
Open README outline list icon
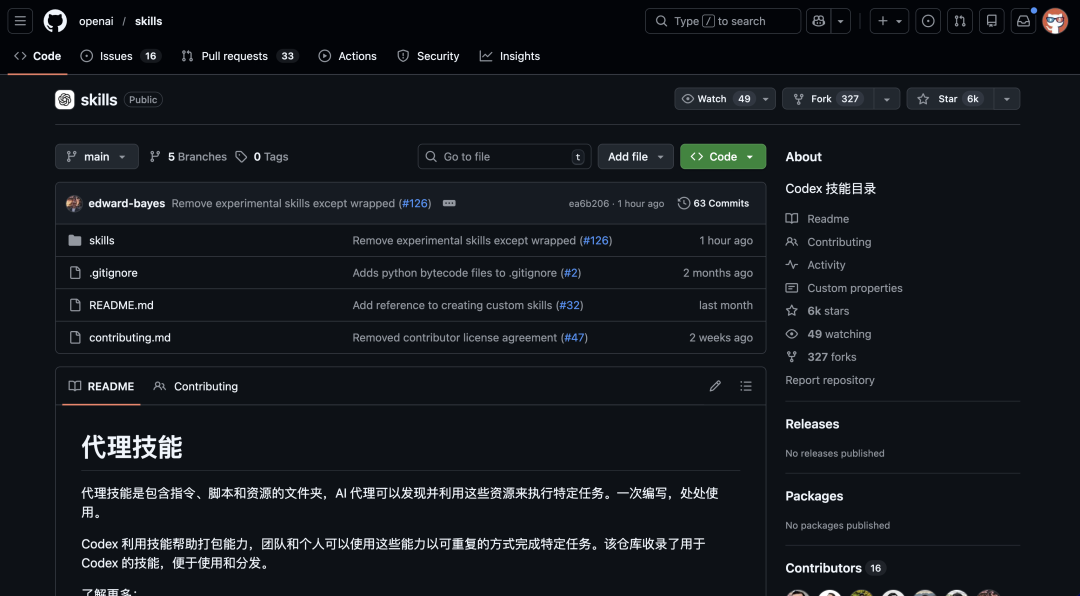click(x=746, y=386)
